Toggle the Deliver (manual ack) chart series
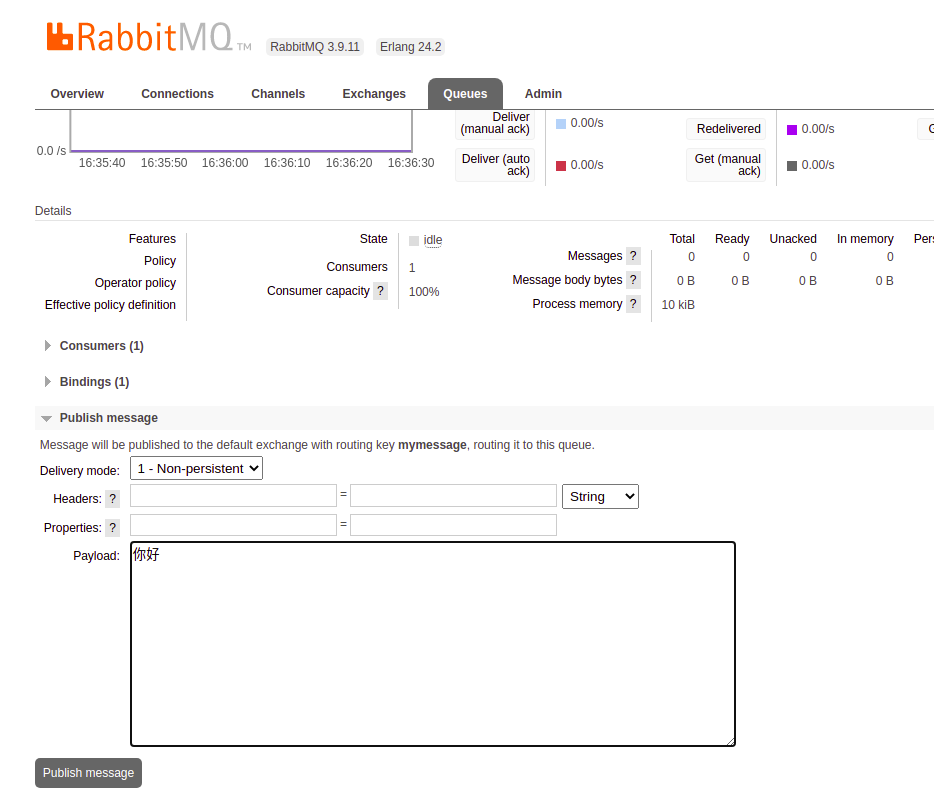 click(495, 123)
